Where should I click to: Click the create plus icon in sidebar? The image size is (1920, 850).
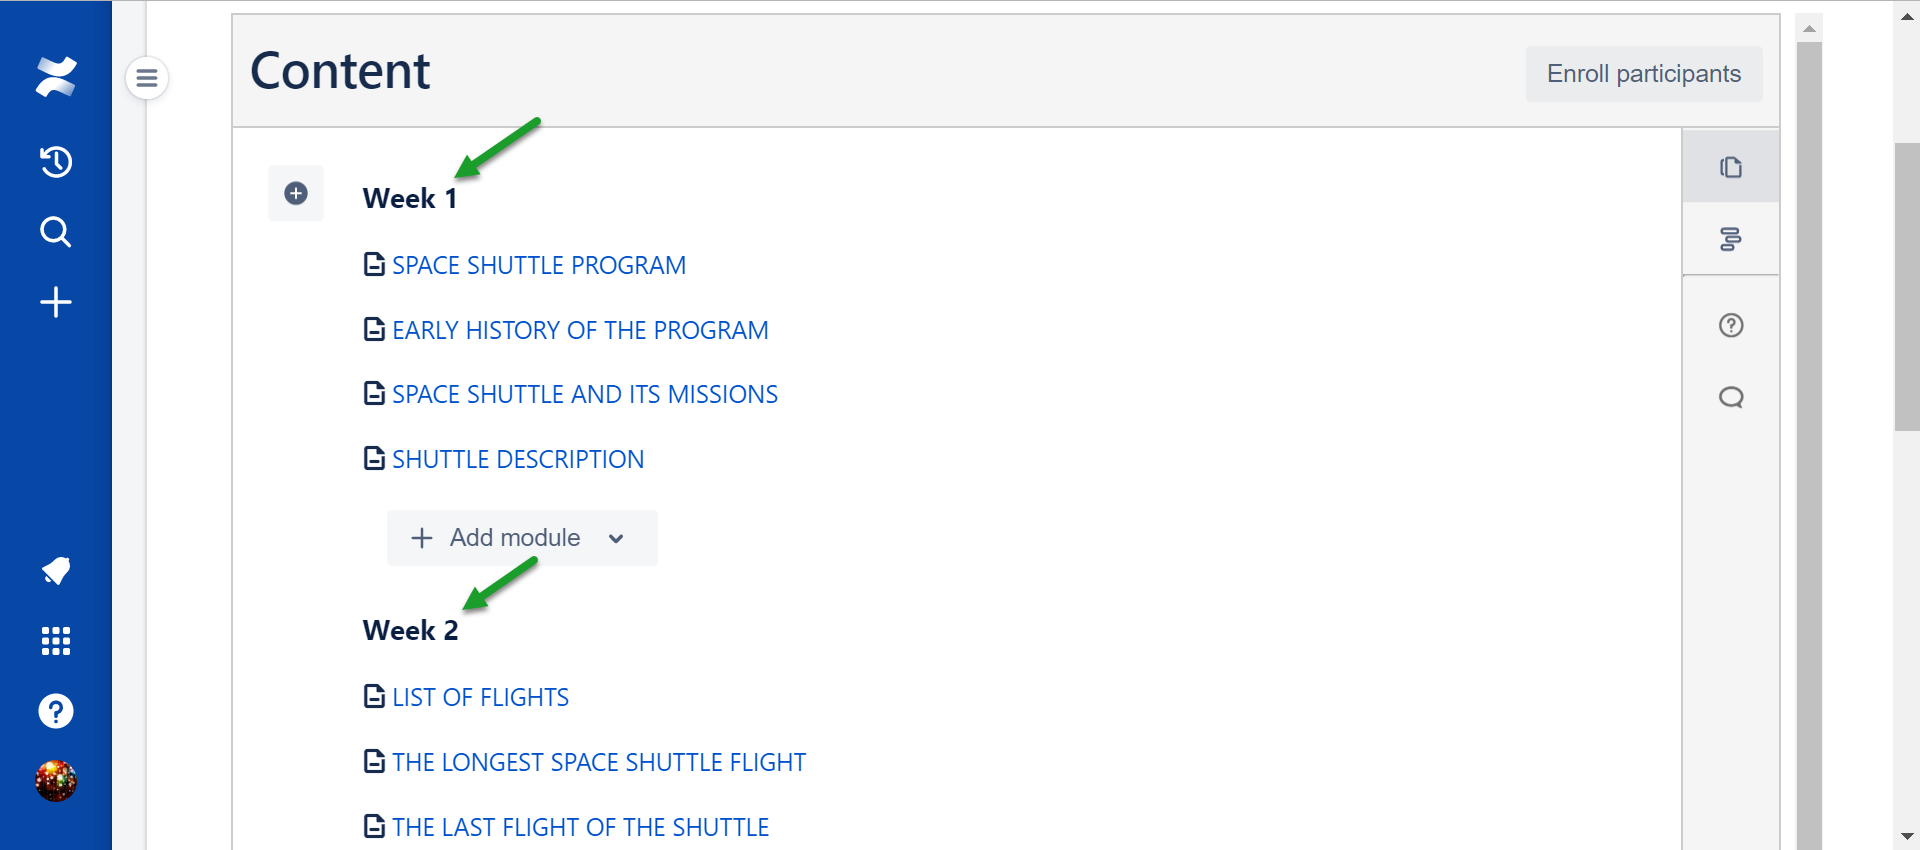[56, 302]
